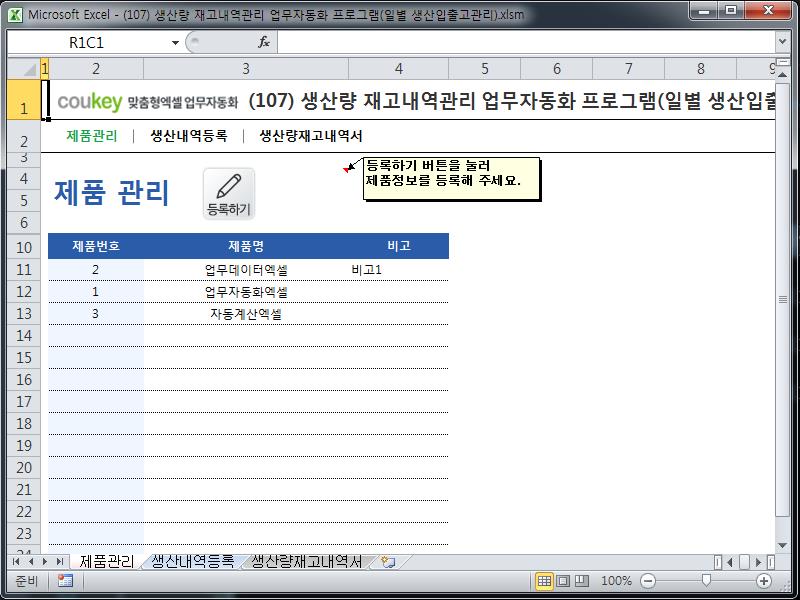Viewport: 800px width, 600px height.
Task: Switch to Page Break Preview icon
Action: pos(582,581)
